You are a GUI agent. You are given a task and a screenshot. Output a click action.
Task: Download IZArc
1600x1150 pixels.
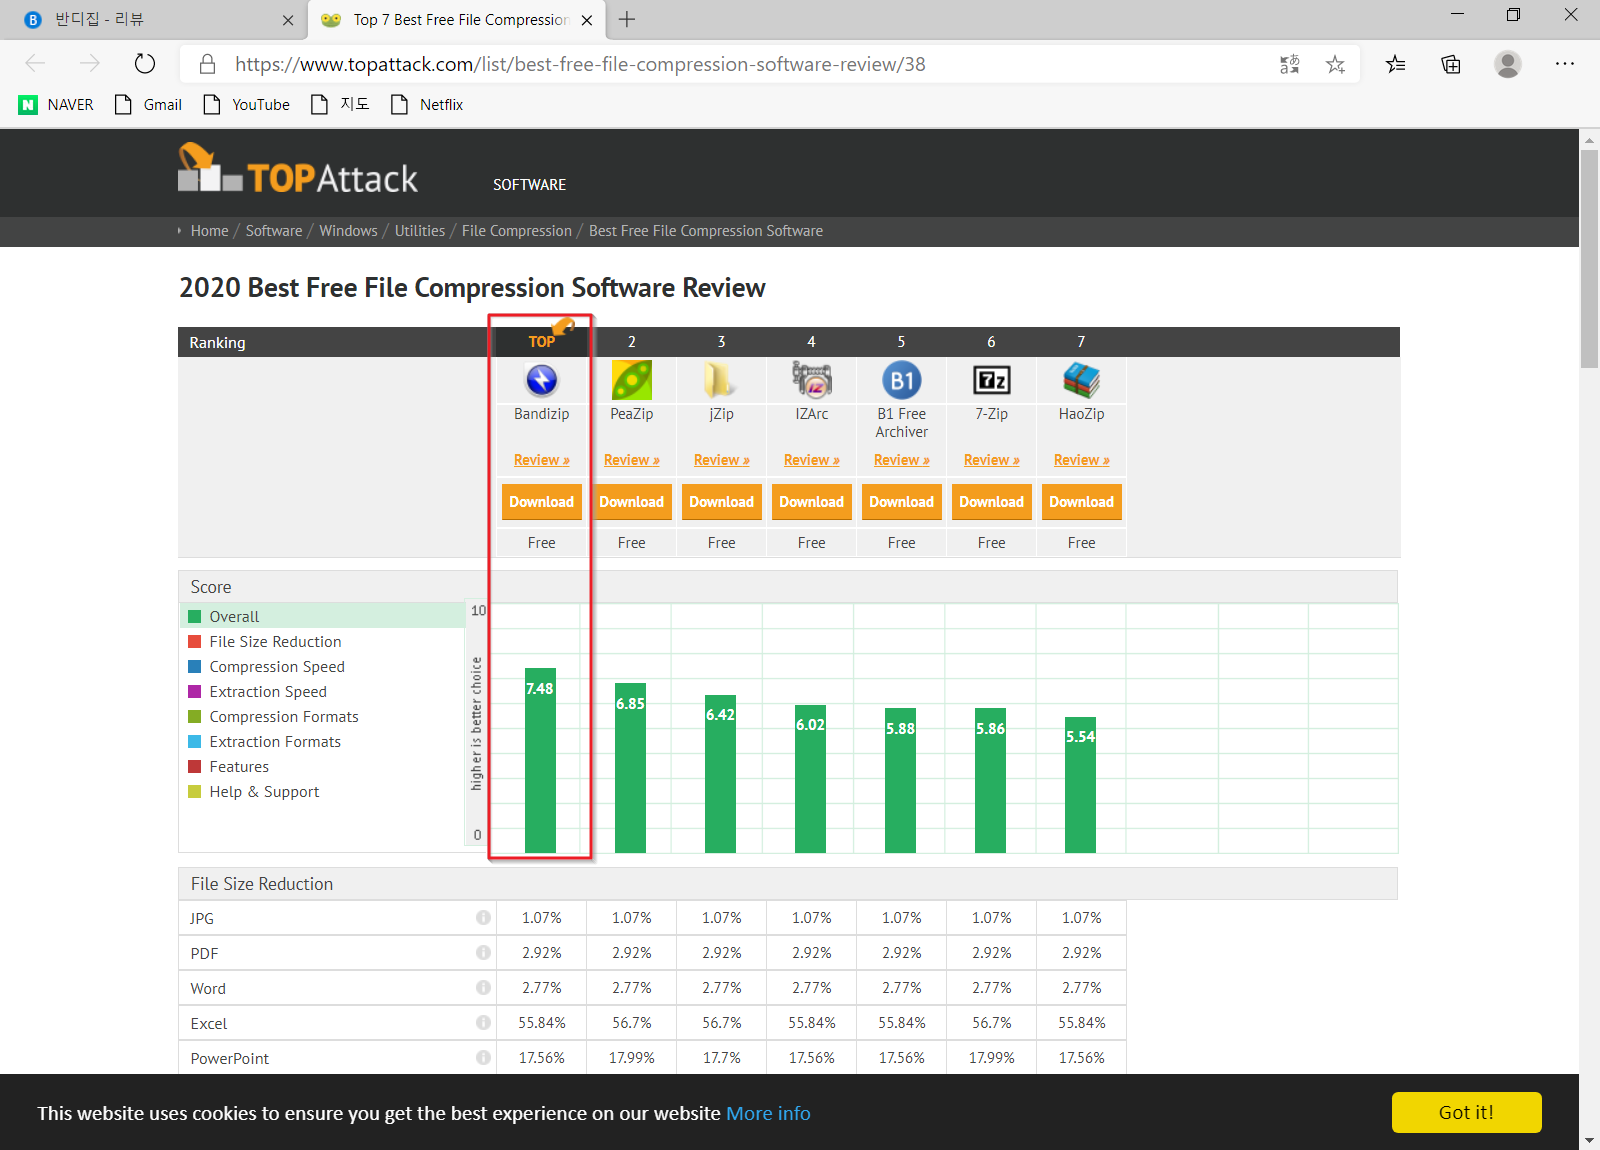click(x=812, y=502)
